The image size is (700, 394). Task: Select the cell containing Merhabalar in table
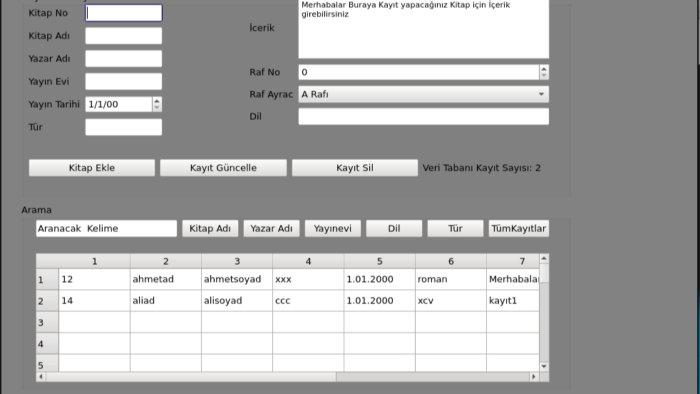(x=513, y=279)
